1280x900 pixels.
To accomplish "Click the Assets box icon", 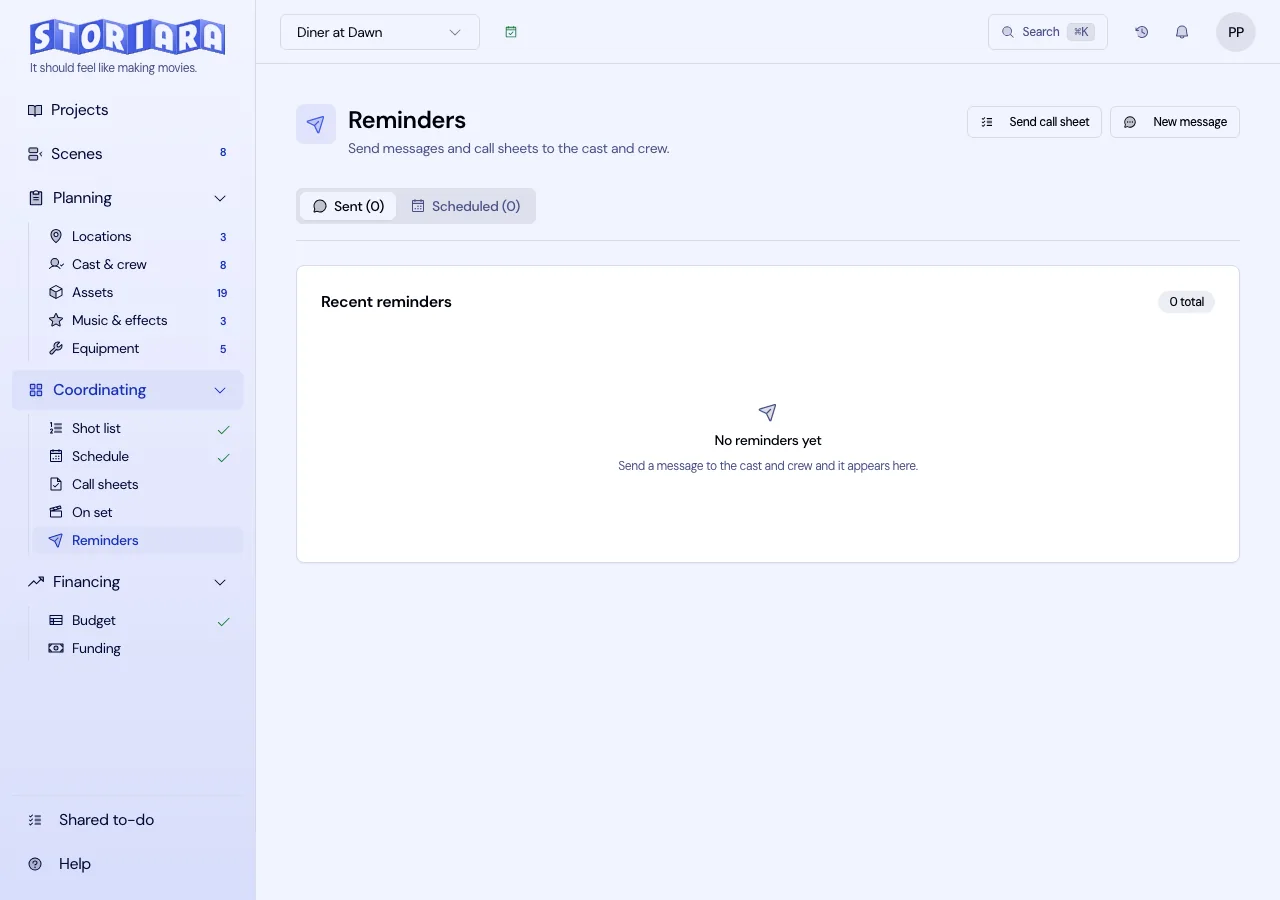I will [56, 292].
